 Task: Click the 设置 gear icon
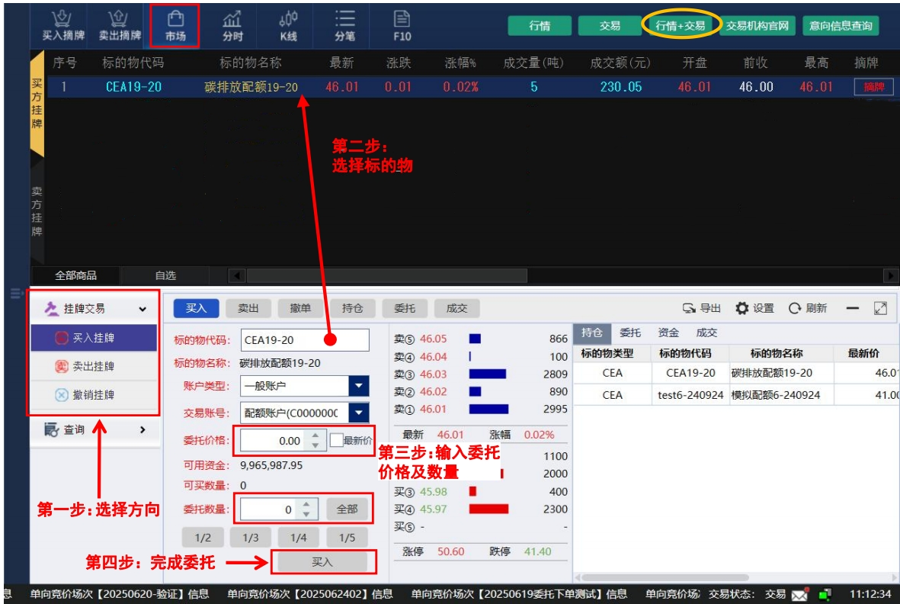click(x=754, y=308)
